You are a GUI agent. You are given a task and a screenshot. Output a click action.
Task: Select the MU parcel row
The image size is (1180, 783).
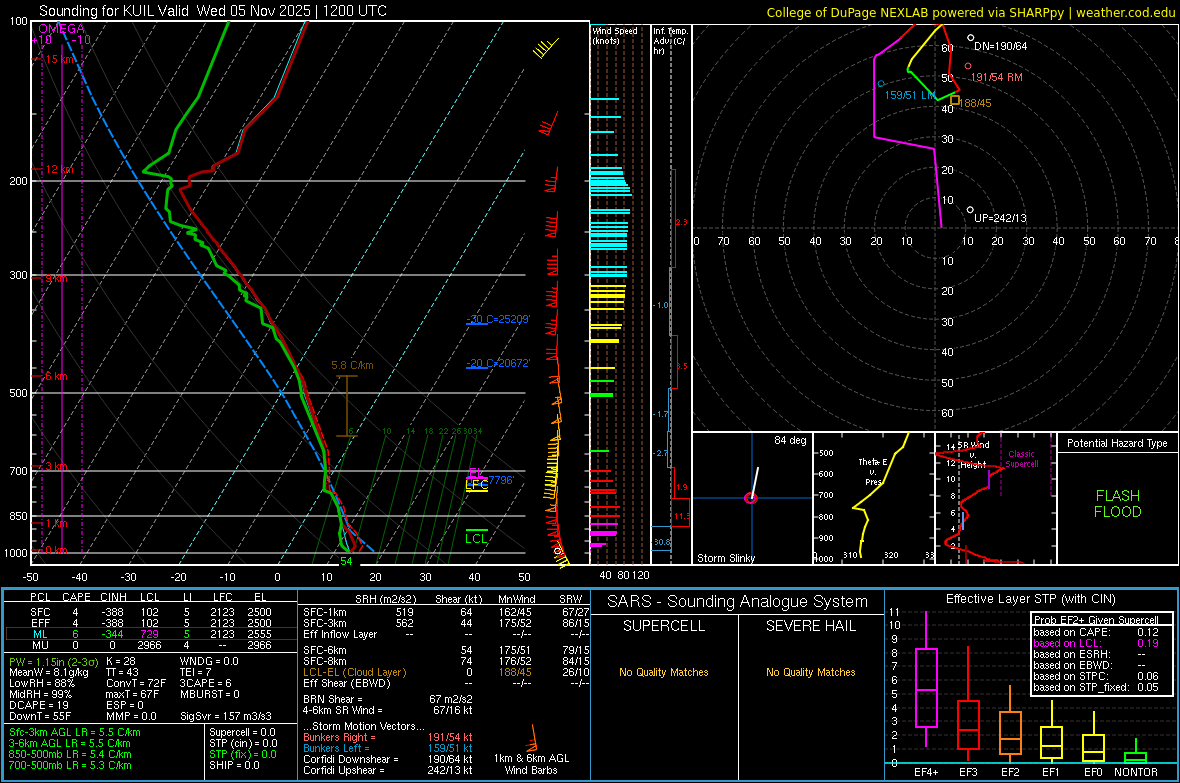click(150, 645)
